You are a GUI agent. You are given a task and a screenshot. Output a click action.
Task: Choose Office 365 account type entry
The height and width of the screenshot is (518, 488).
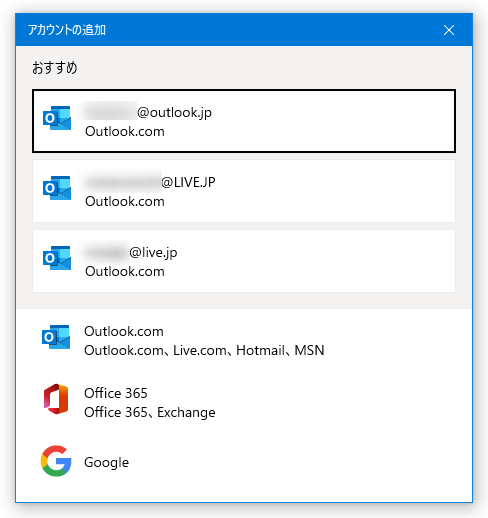pyautogui.click(x=244, y=402)
